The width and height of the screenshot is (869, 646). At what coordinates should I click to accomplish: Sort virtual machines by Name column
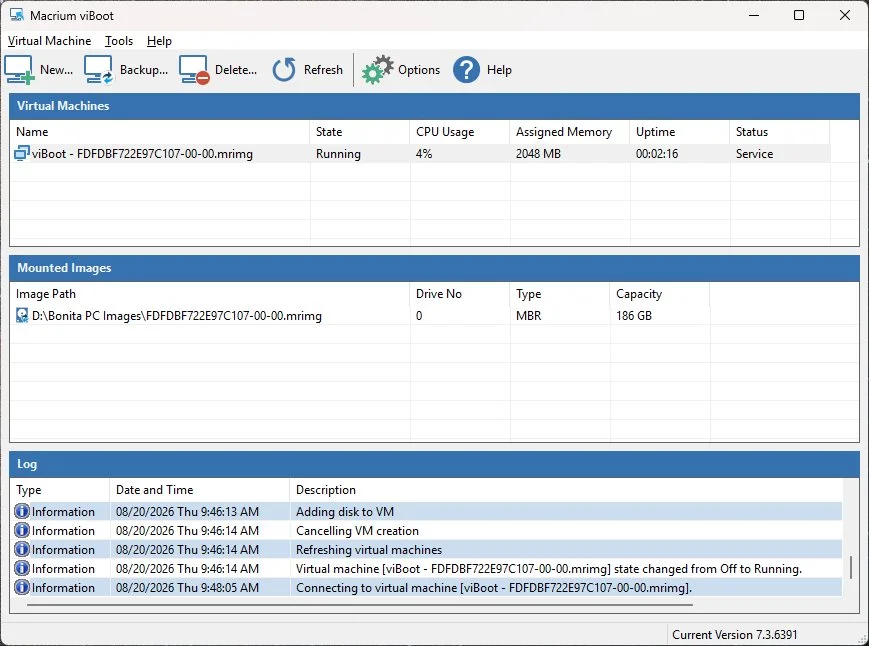(160, 132)
